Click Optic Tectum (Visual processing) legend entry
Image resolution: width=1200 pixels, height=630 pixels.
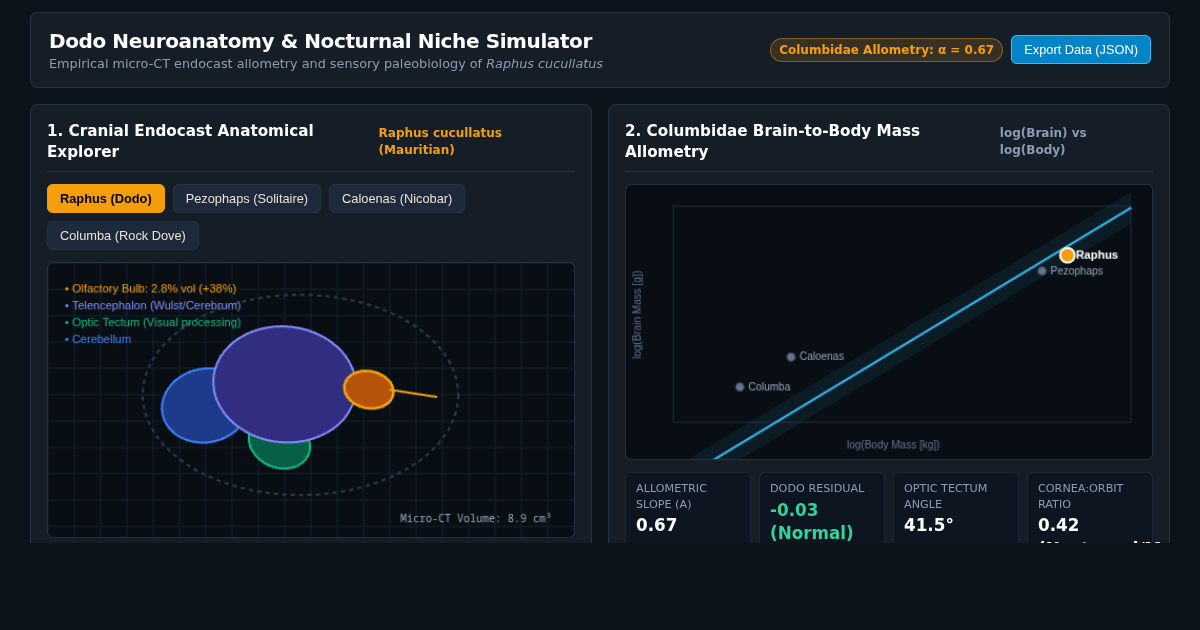pyautogui.click(x=153, y=322)
